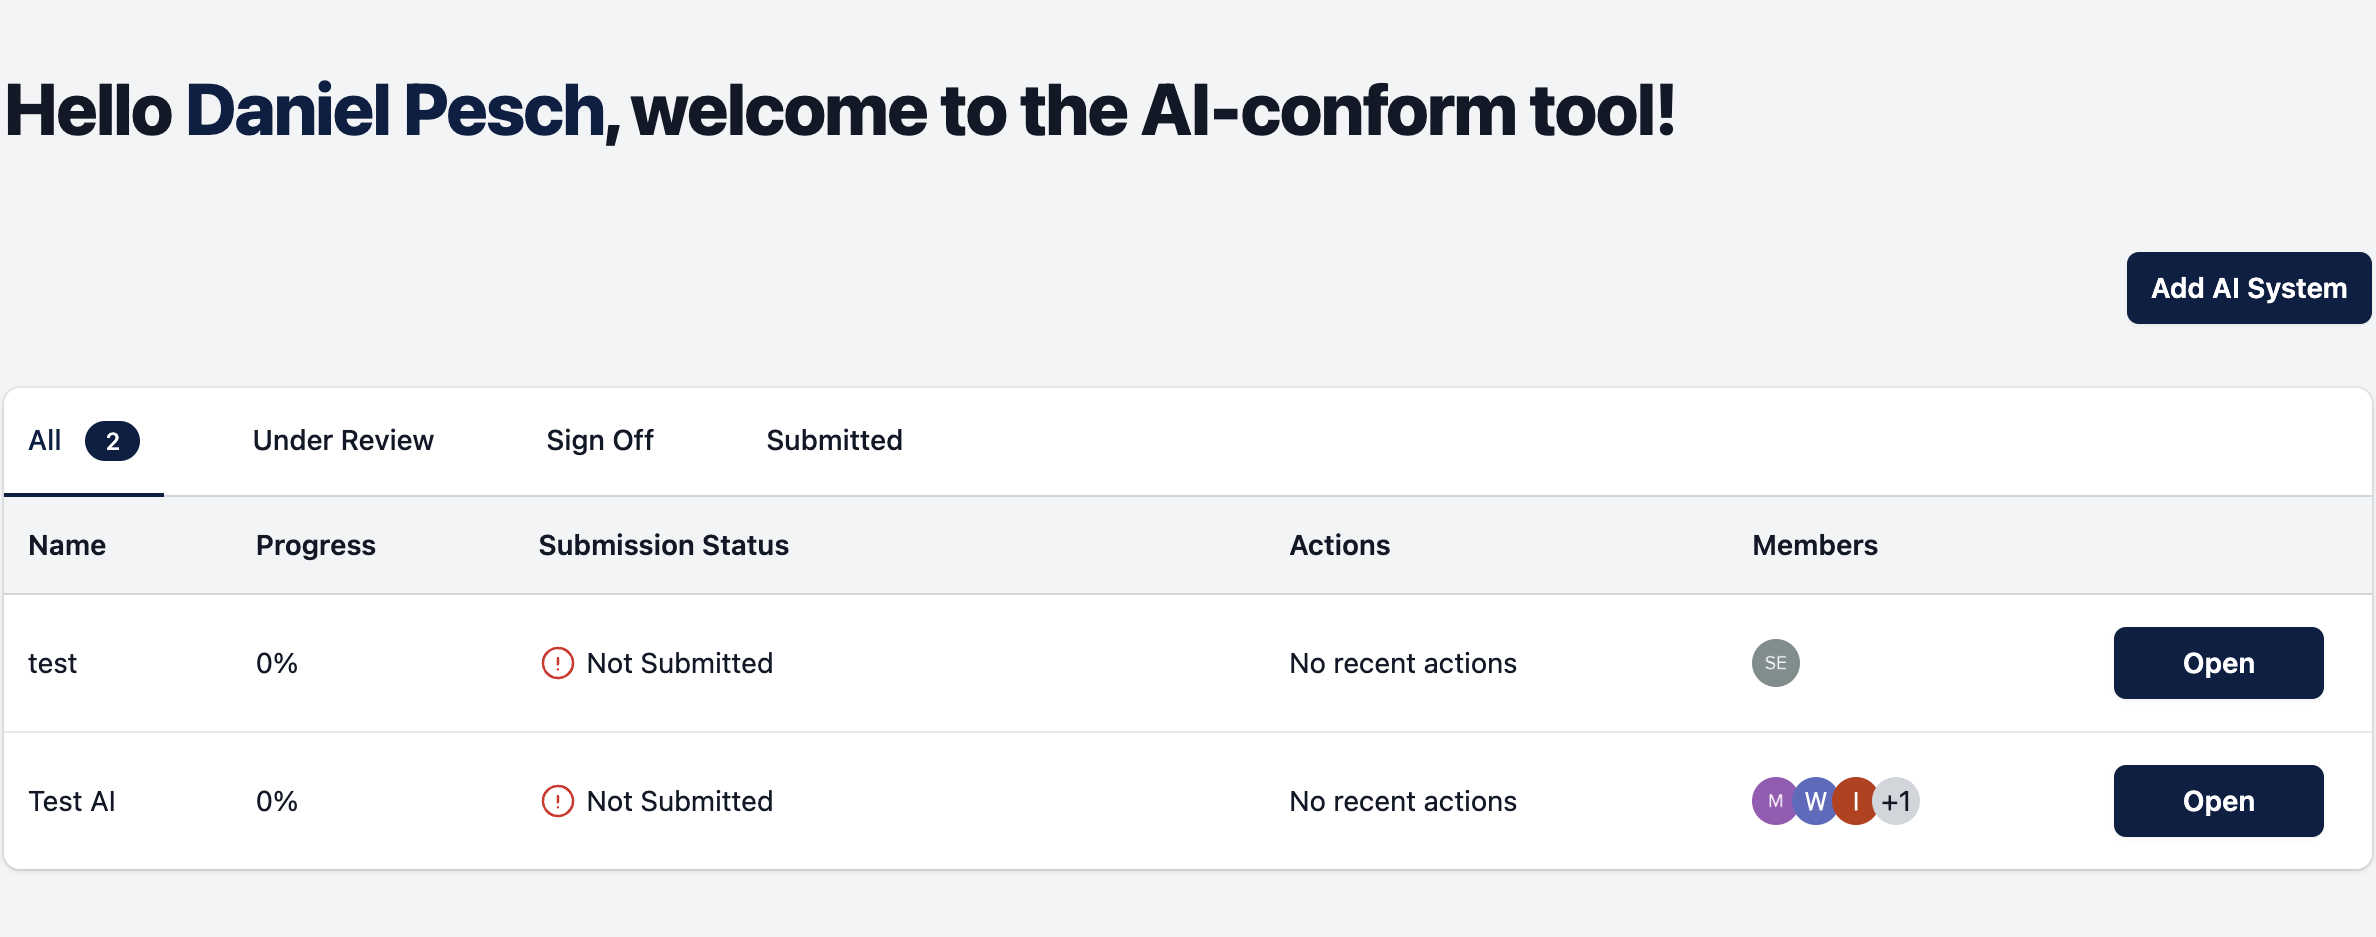Click the orange I member avatar
The height and width of the screenshot is (937, 2376).
1856,801
